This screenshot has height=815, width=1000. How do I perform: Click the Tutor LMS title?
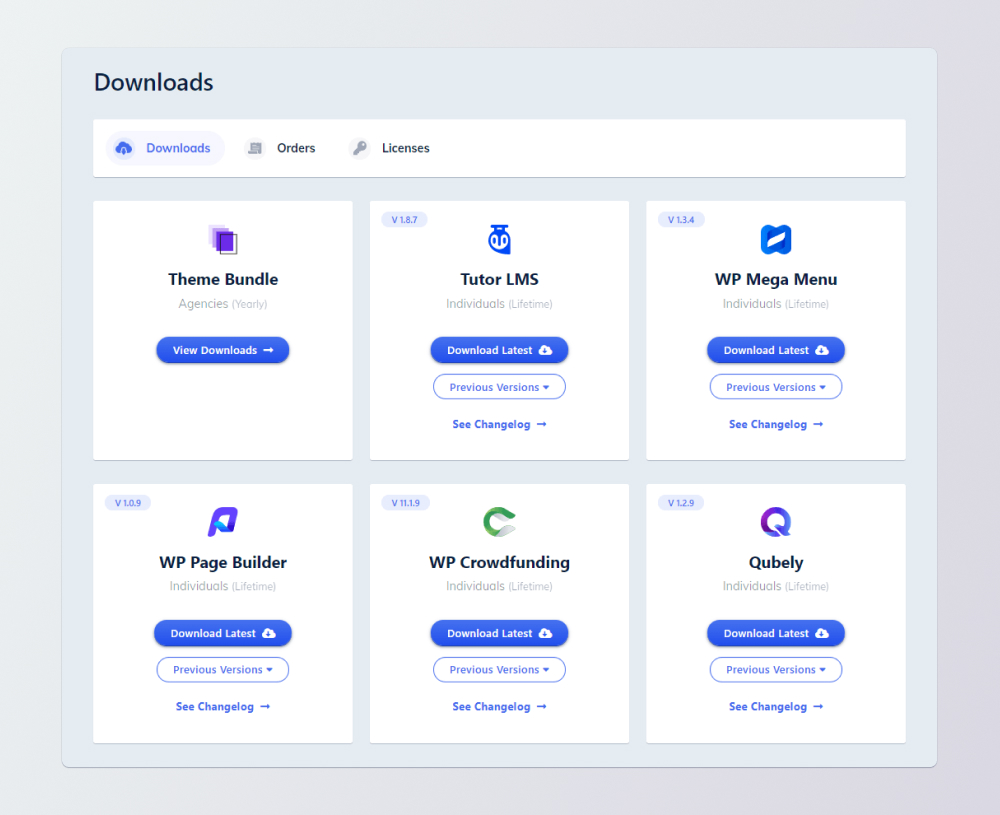499,279
